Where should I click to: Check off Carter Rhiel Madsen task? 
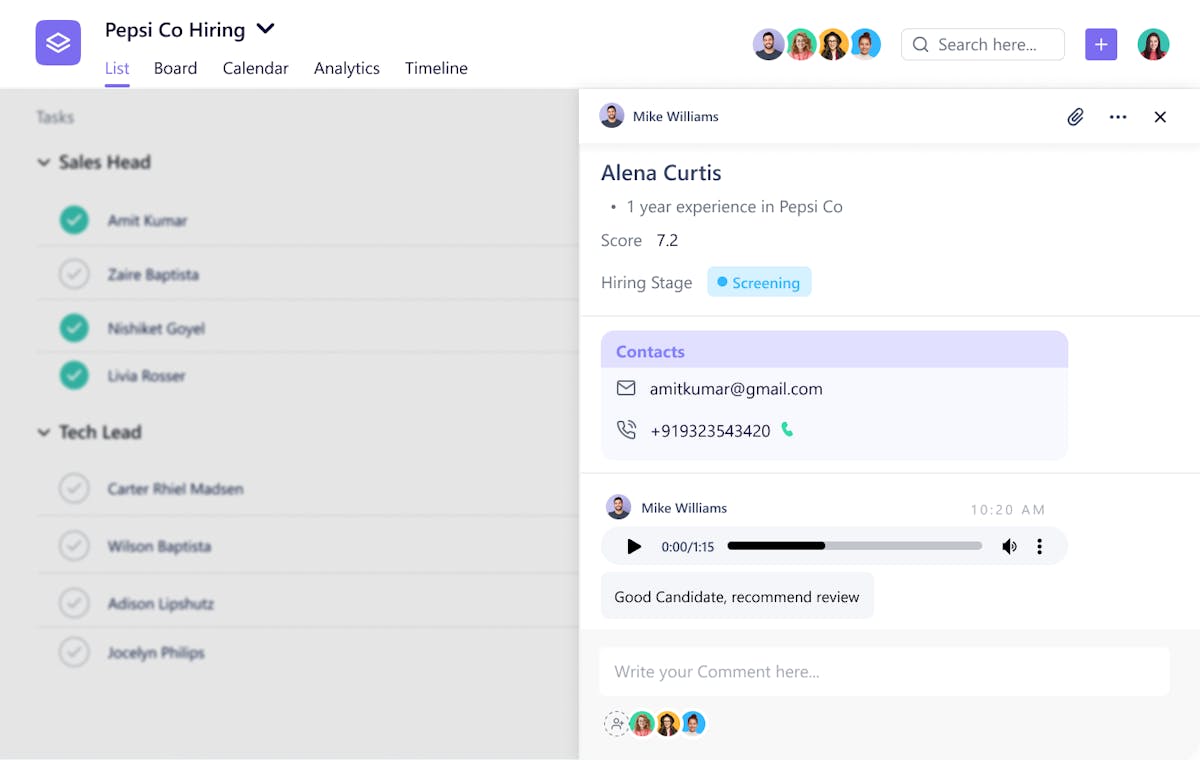pyautogui.click(x=74, y=489)
